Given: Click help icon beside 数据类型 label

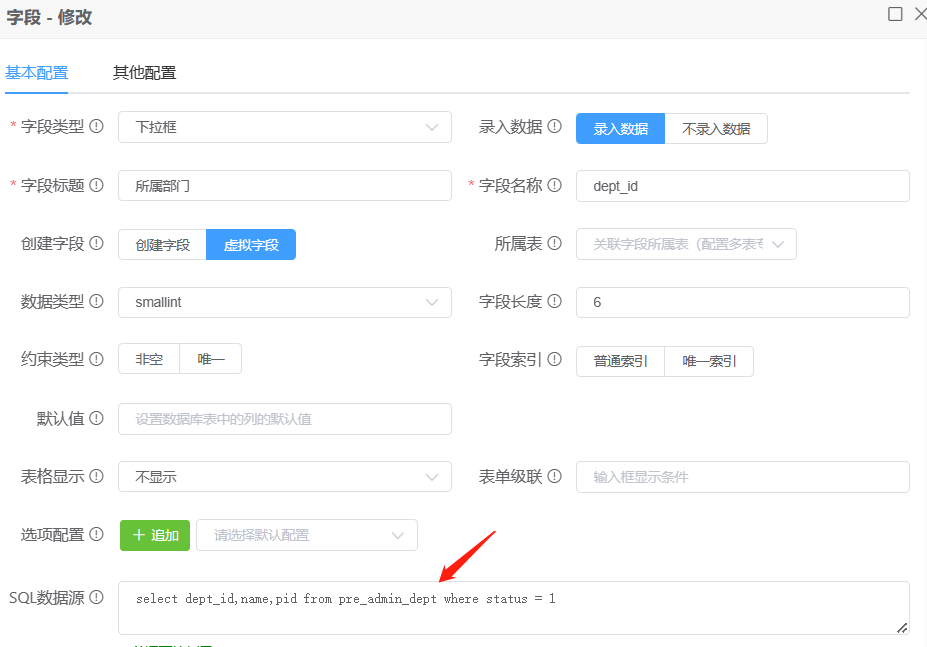Looking at the screenshot, I should pos(97,302).
